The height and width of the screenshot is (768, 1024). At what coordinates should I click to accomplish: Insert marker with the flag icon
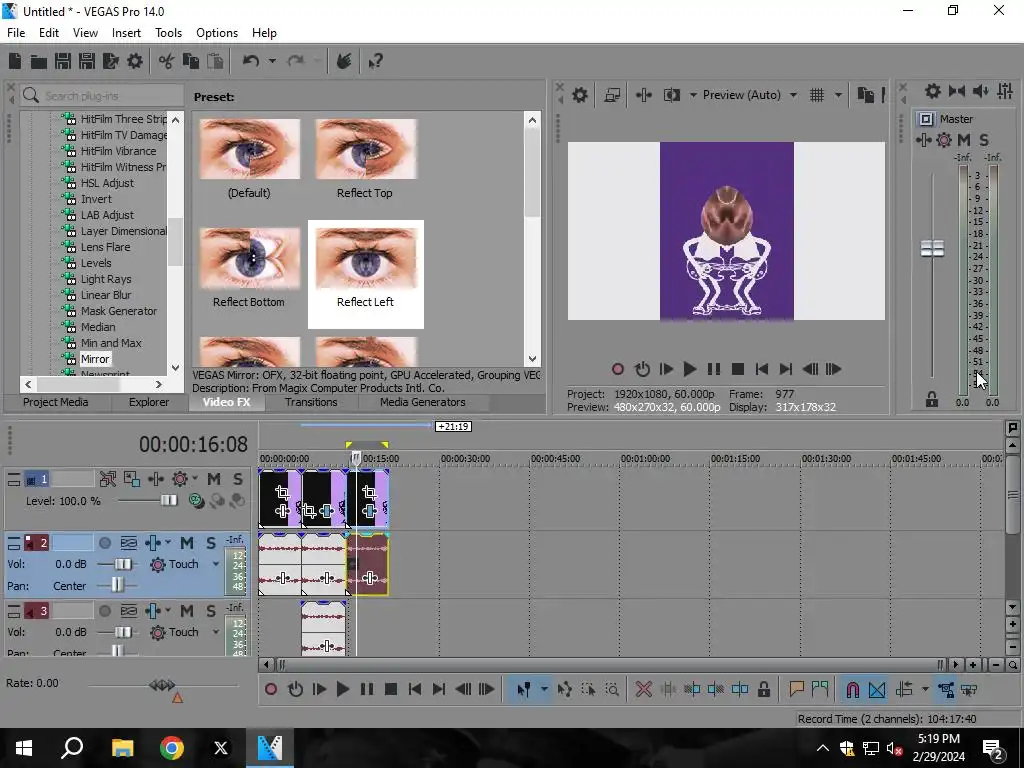(x=796, y=690)
